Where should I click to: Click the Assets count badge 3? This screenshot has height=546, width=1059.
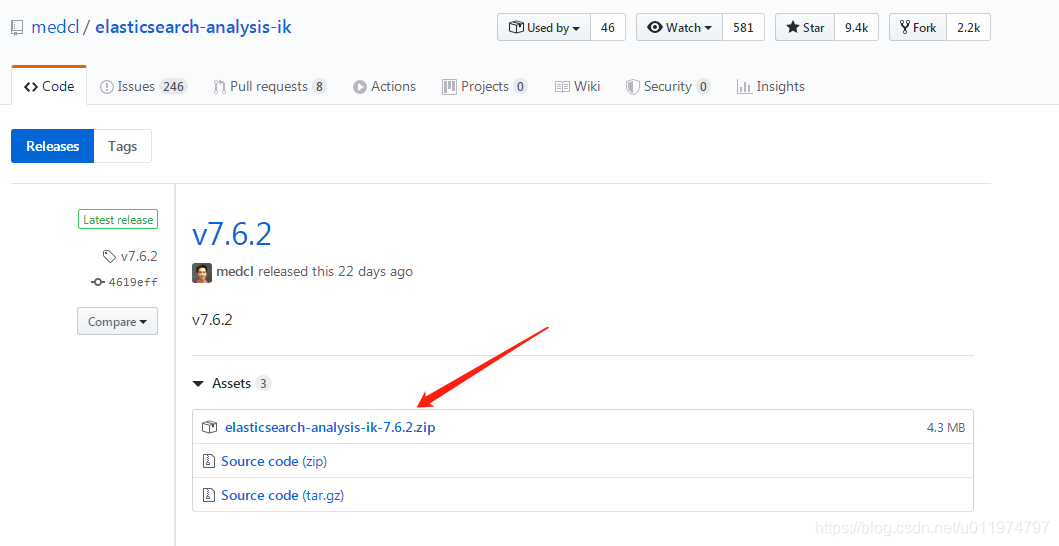263,384
